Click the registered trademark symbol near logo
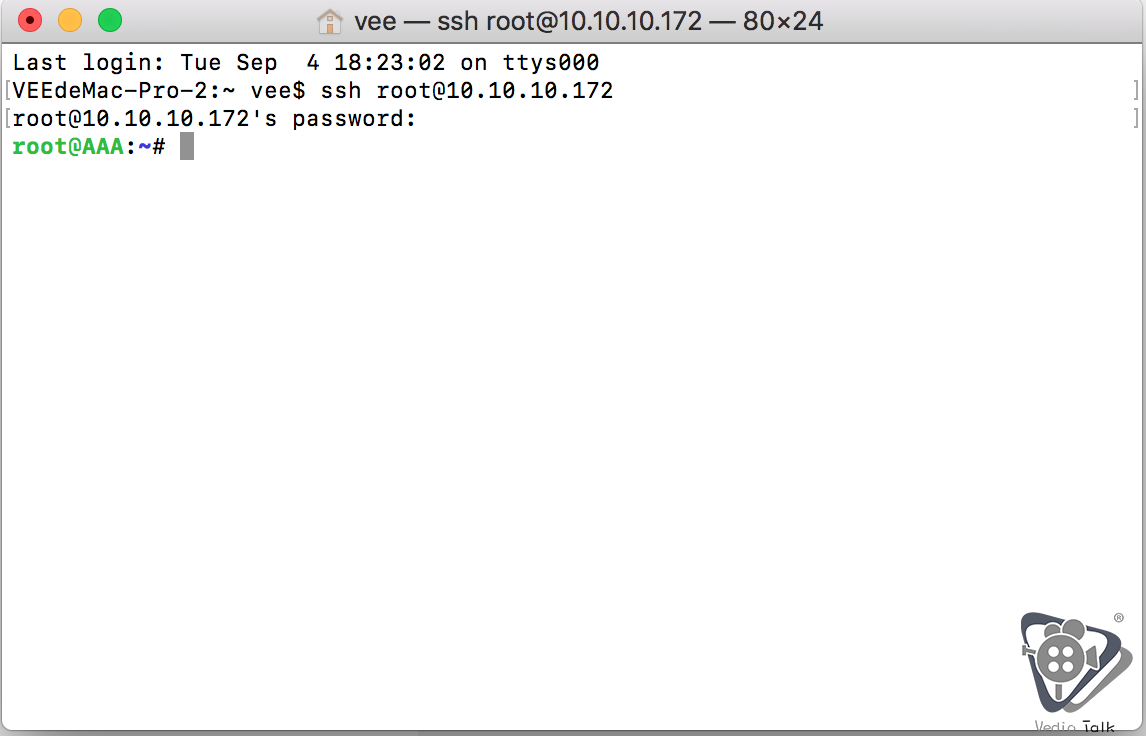The image size is (1146, 736). click(1118, 618)
